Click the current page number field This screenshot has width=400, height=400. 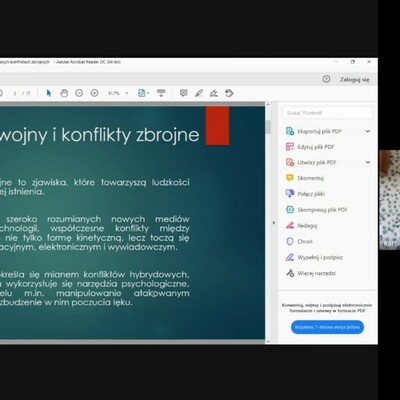[x=15, y=93]
